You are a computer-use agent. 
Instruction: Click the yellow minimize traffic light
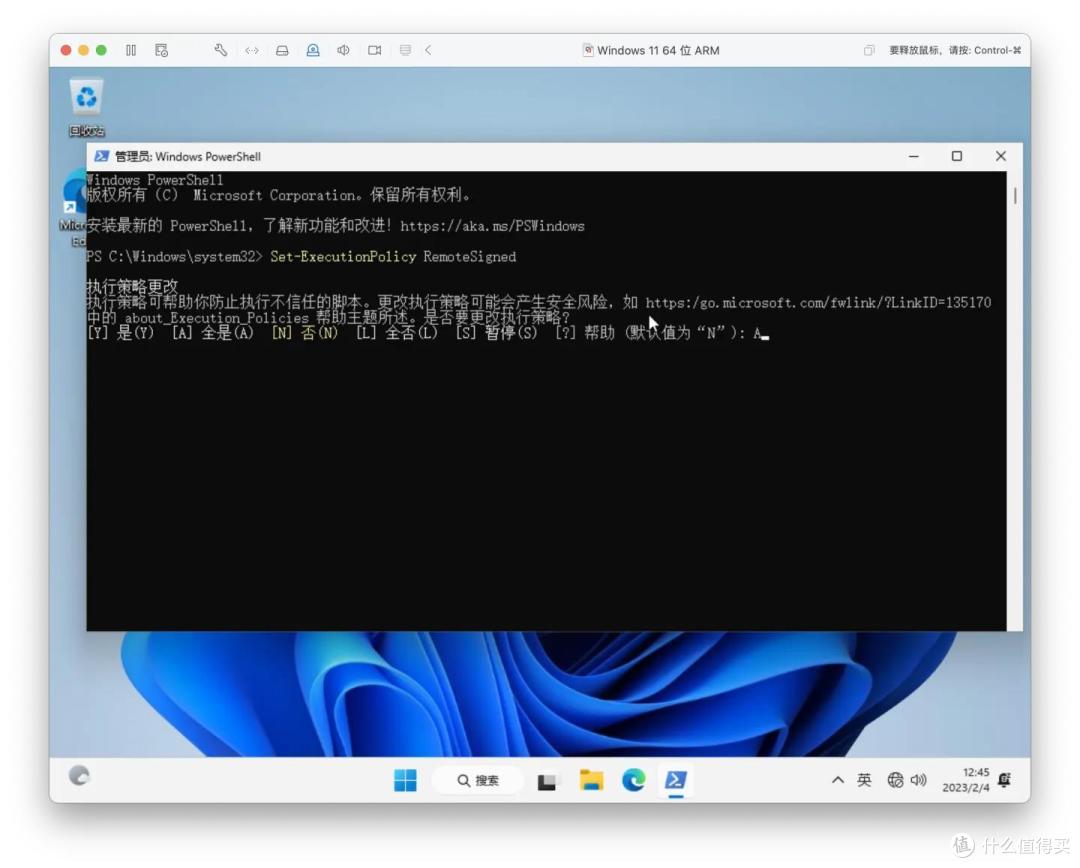click(83, 50)
